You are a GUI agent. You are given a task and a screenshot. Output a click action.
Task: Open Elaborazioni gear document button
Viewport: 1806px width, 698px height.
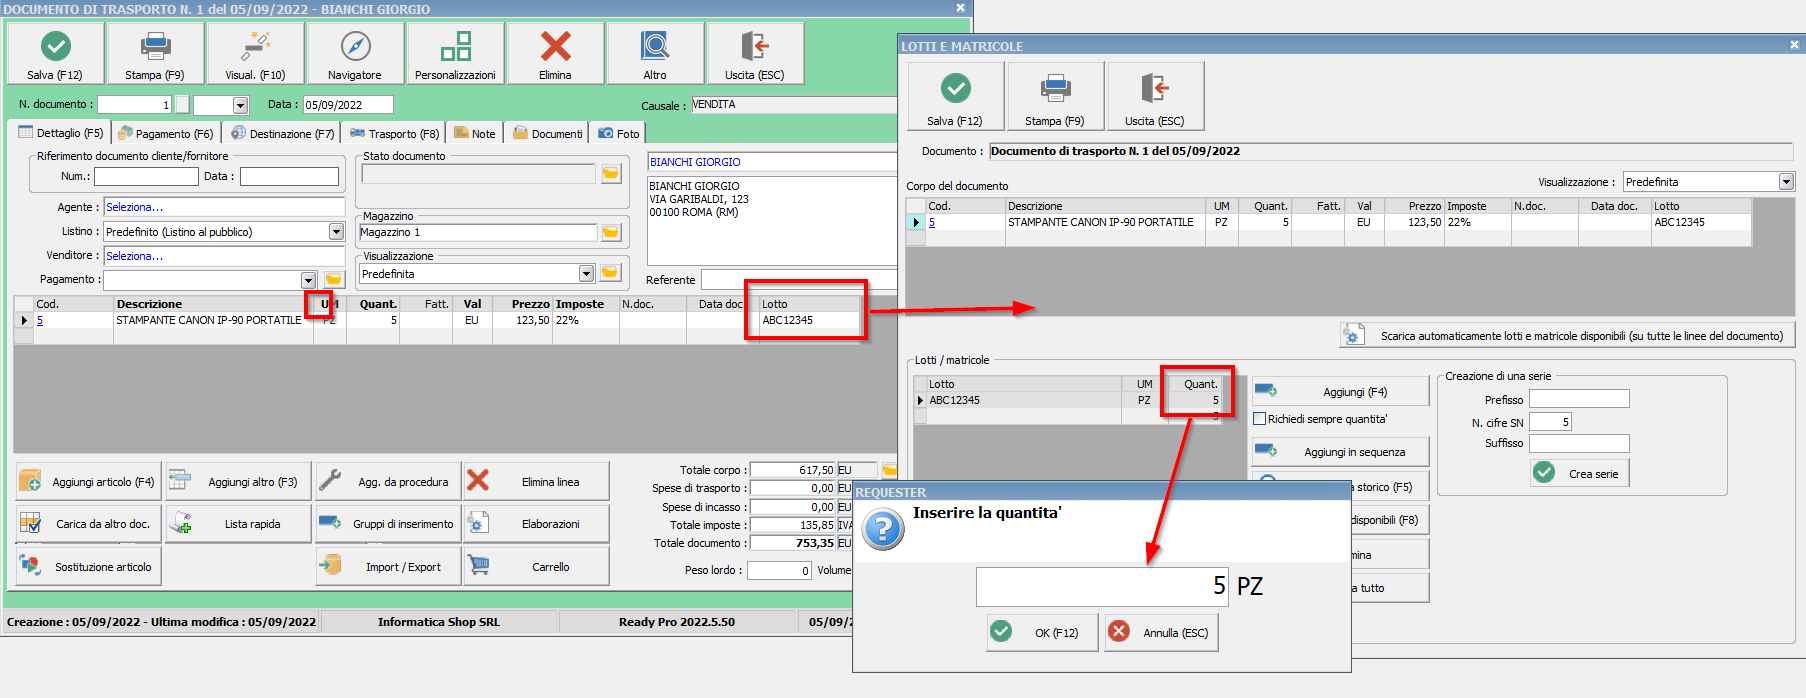click(x=536, y=524)
